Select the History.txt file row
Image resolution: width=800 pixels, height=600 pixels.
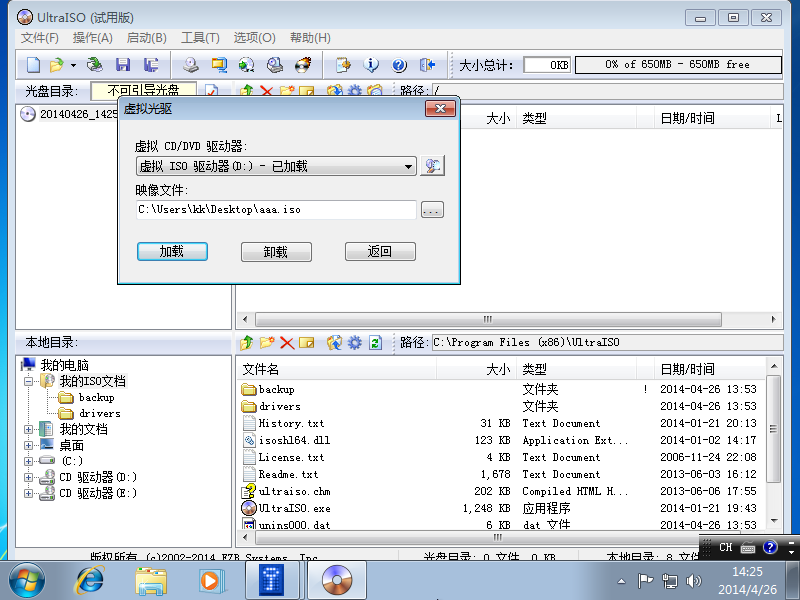coord(501,423)
